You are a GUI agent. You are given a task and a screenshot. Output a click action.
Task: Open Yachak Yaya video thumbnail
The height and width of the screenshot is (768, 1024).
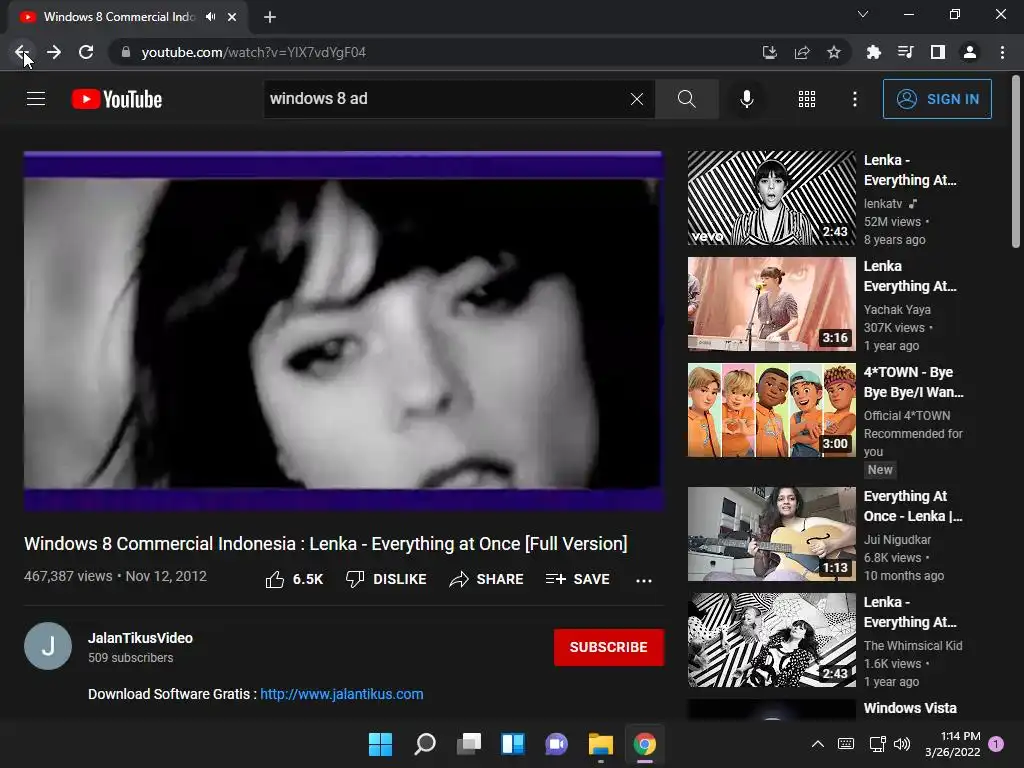tap(771, 304)
